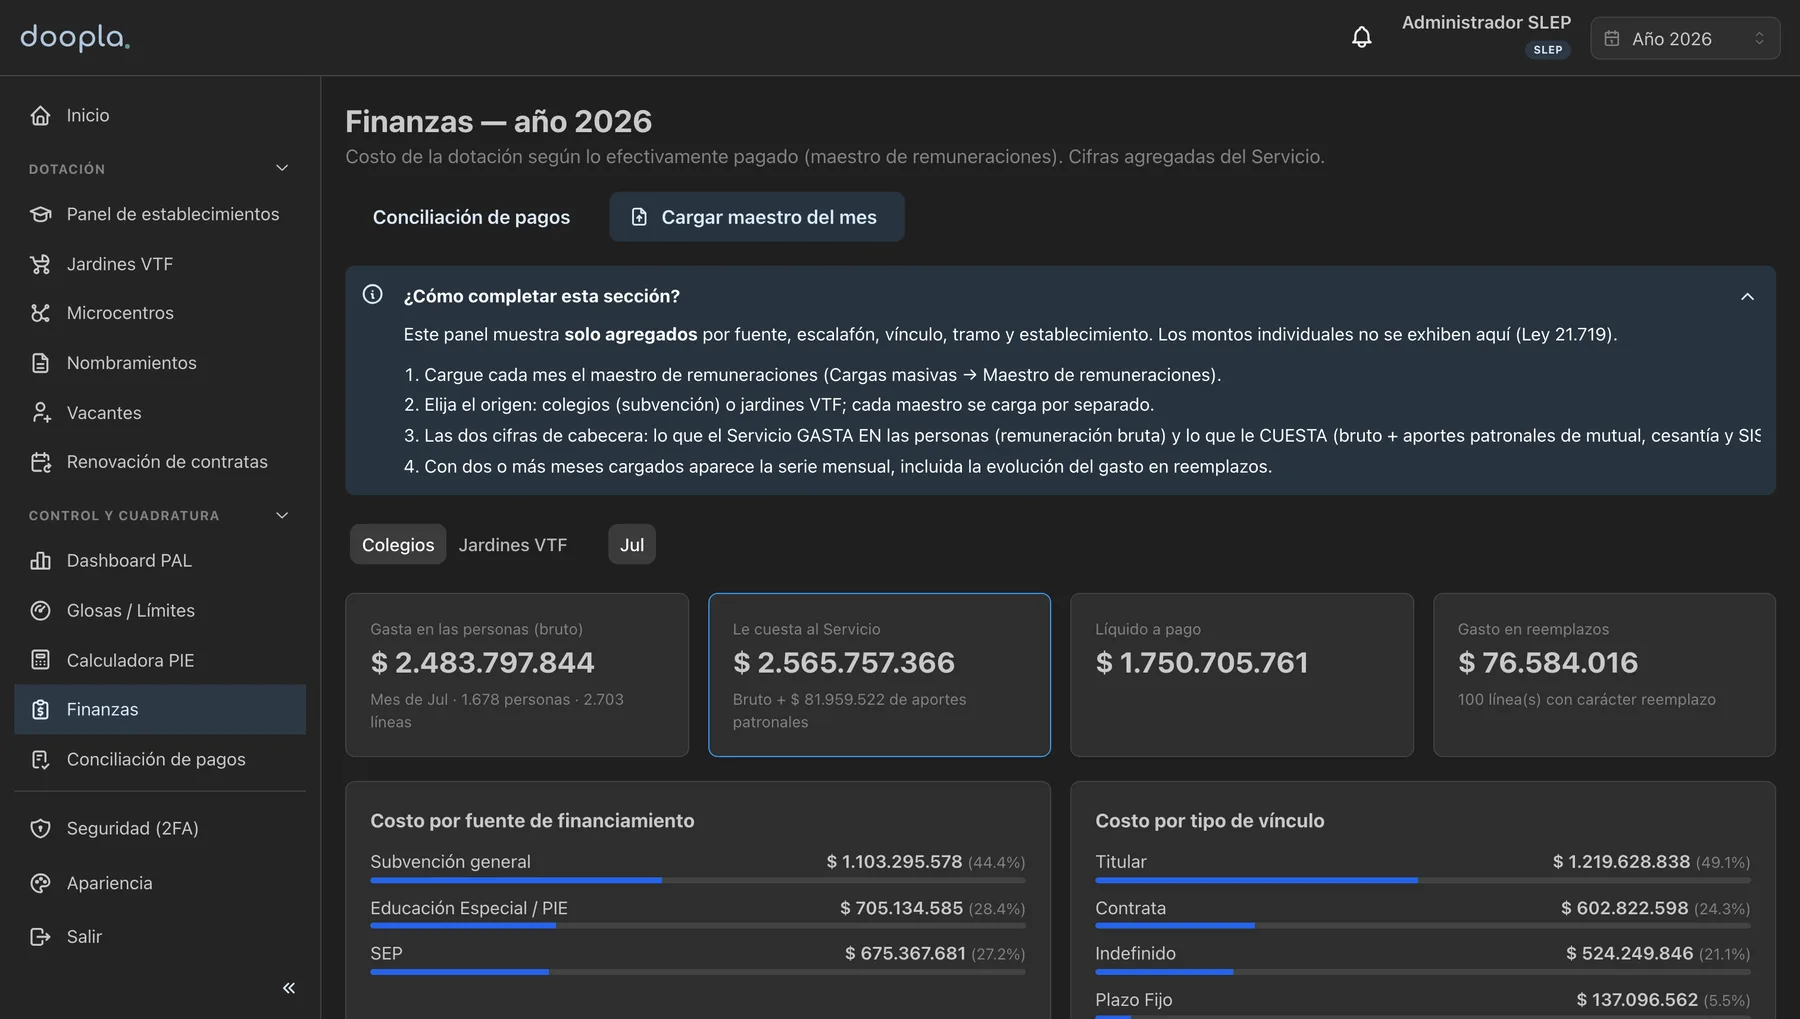This screenshot has width=1800, height=1019.
Task: Select the Le cuesta al Servicio card
Action: point(879,675)
